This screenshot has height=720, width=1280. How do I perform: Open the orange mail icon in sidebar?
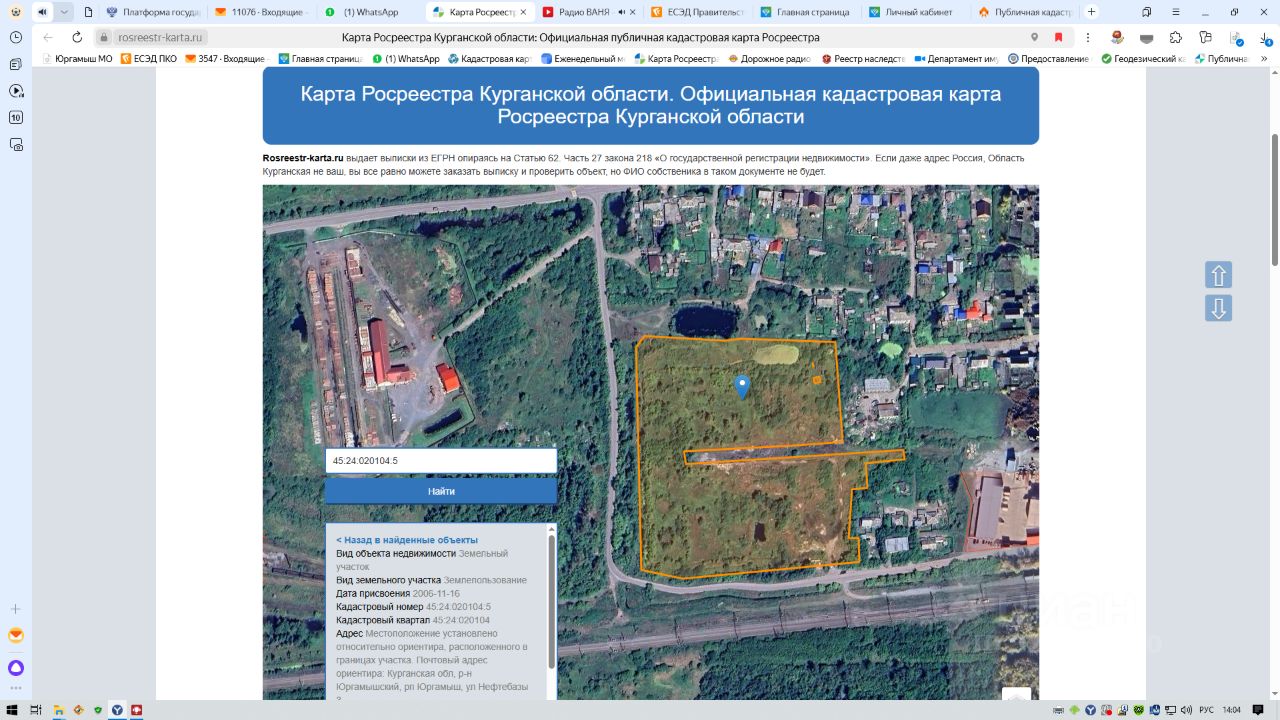point(16,636)
